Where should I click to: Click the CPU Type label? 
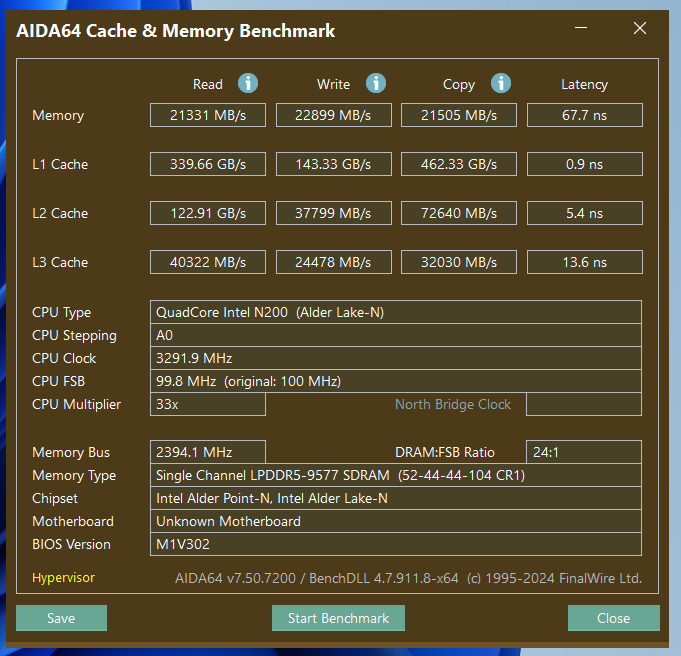[61, 313]
